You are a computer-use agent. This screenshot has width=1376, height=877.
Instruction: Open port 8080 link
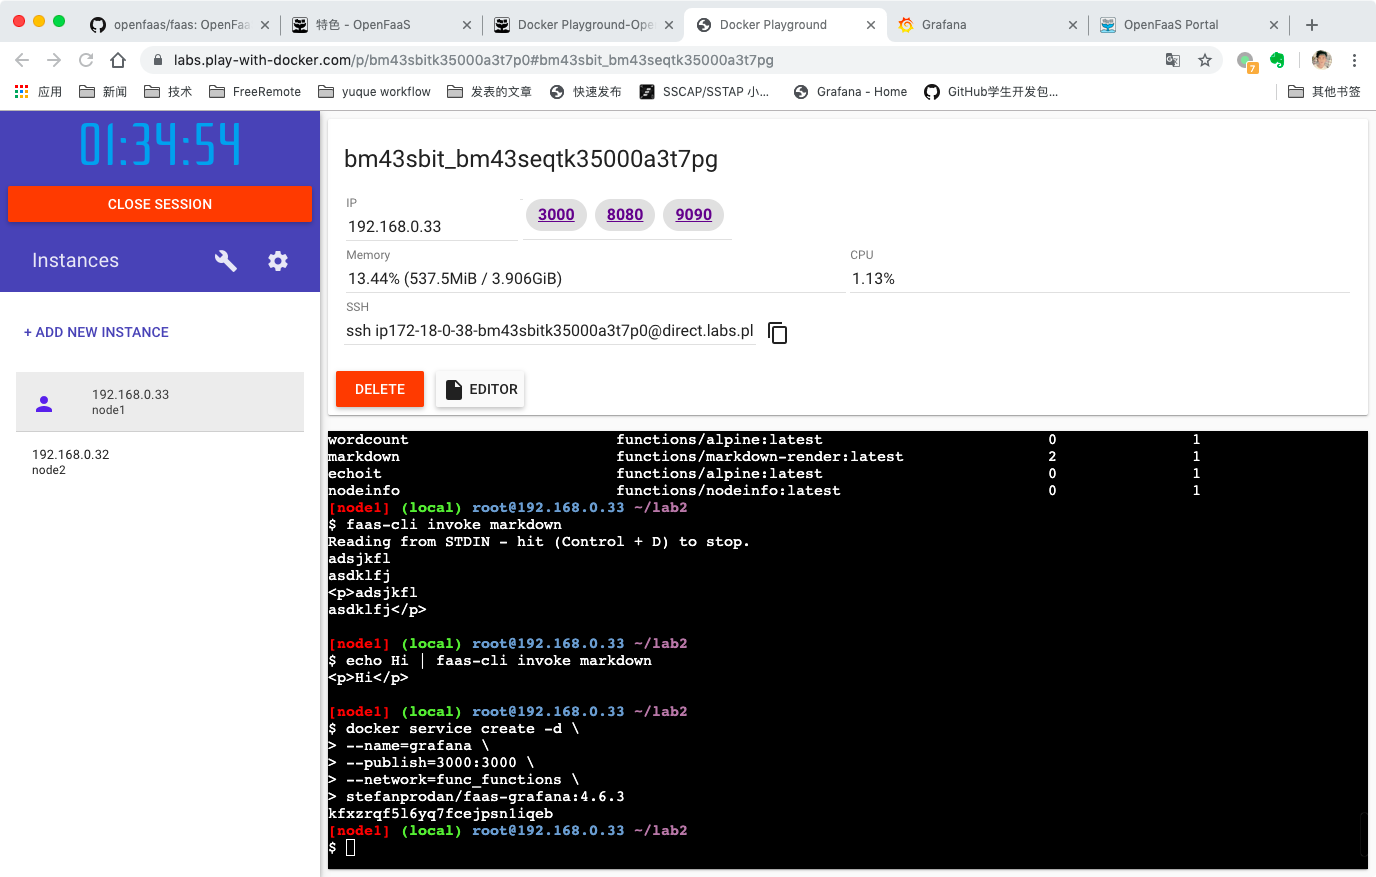(625, 214)
